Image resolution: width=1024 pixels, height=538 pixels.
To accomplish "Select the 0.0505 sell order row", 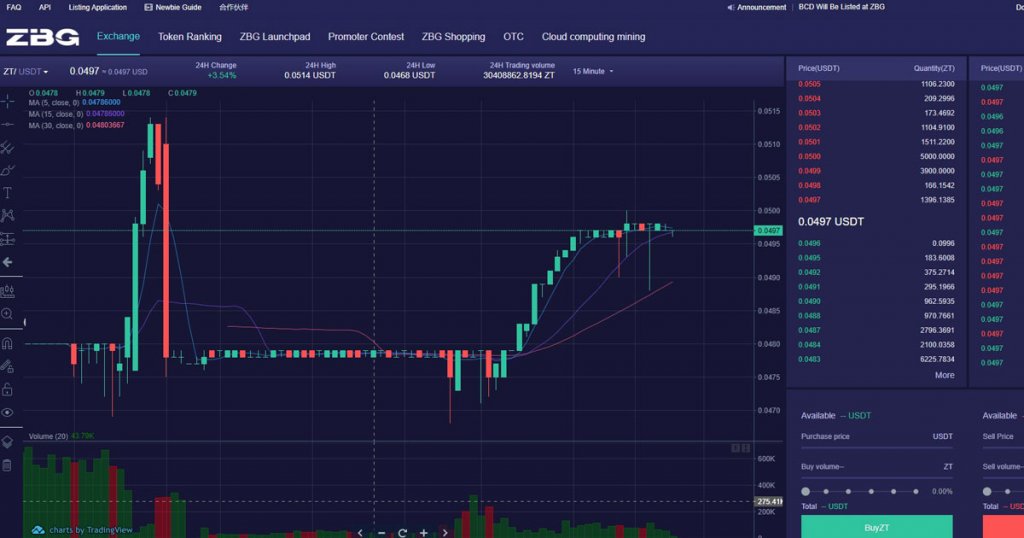I will pyautogui.click(x=876, y=84).
